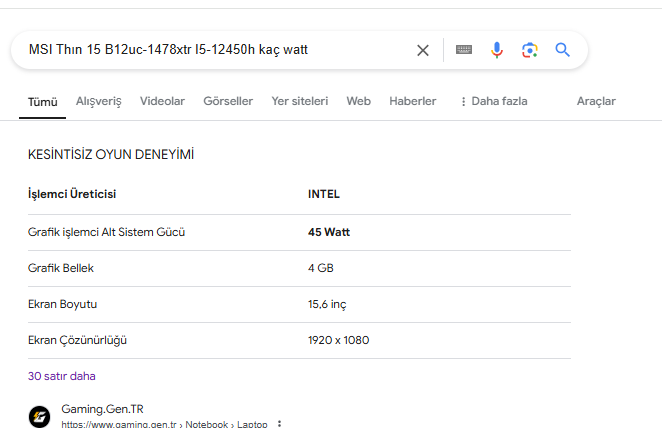Open the on-screen keyboard icon

[464, 50]
